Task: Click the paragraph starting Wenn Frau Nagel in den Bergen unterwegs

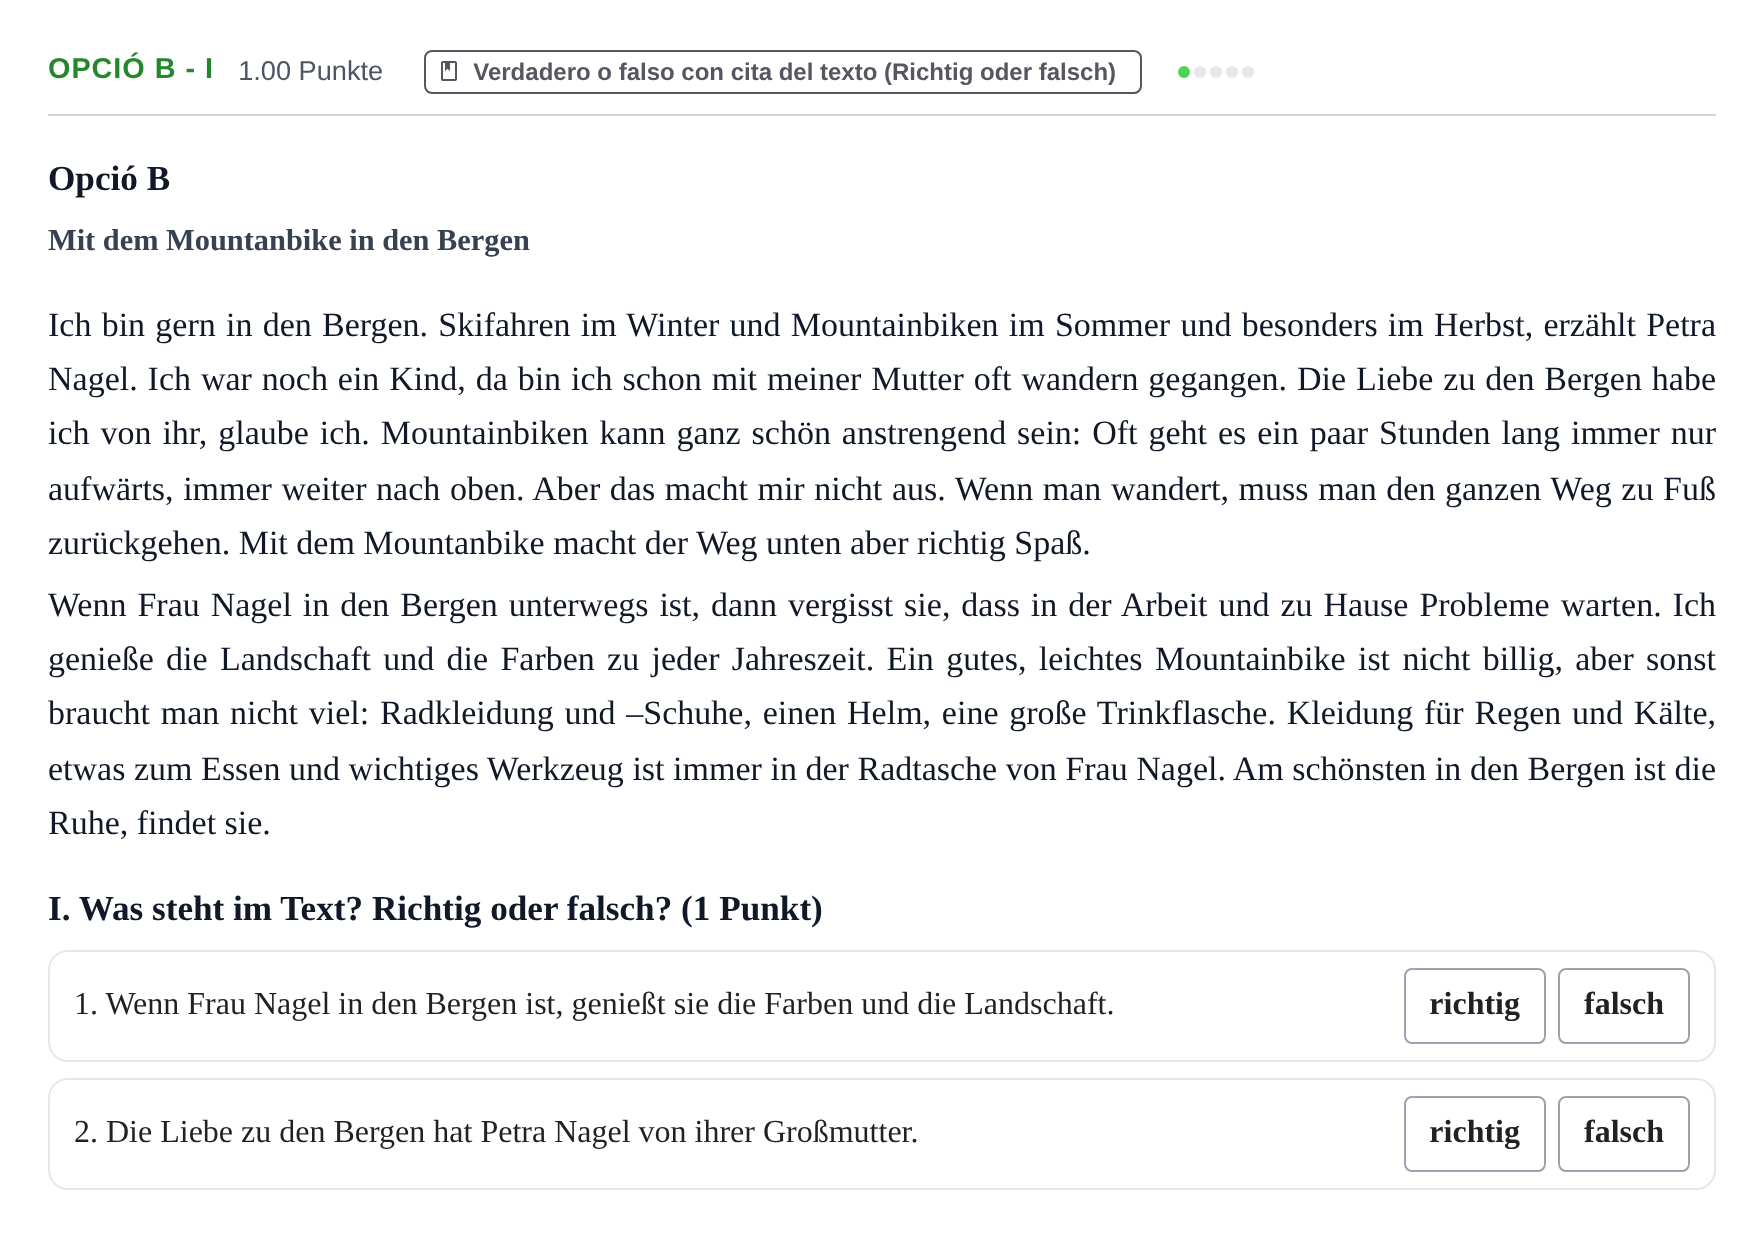Action: tap(882, 714)
